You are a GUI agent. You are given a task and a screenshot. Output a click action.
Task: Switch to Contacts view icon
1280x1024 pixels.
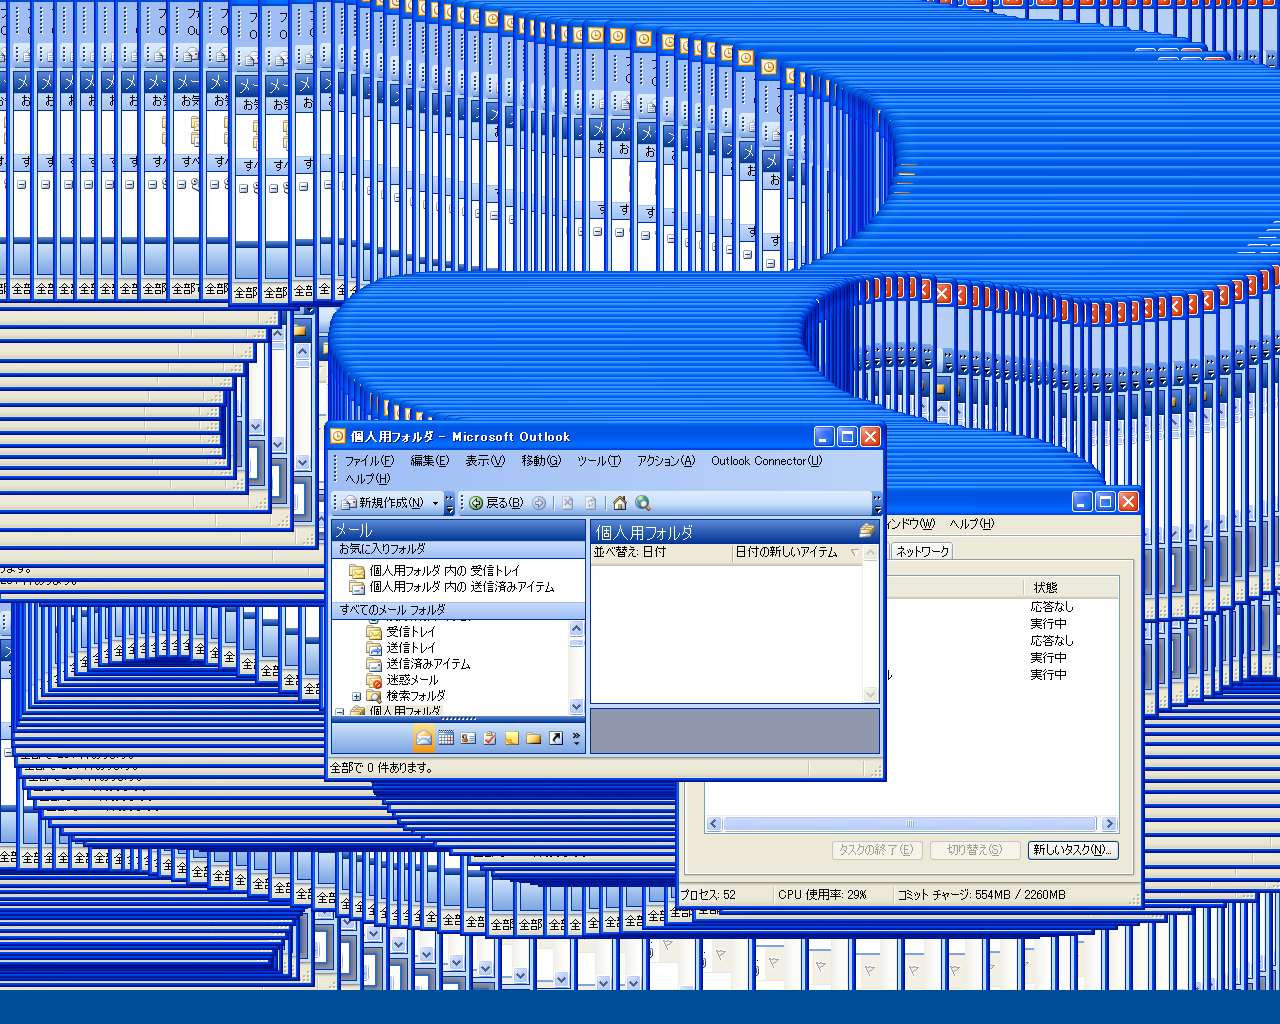tap(468, 738)
